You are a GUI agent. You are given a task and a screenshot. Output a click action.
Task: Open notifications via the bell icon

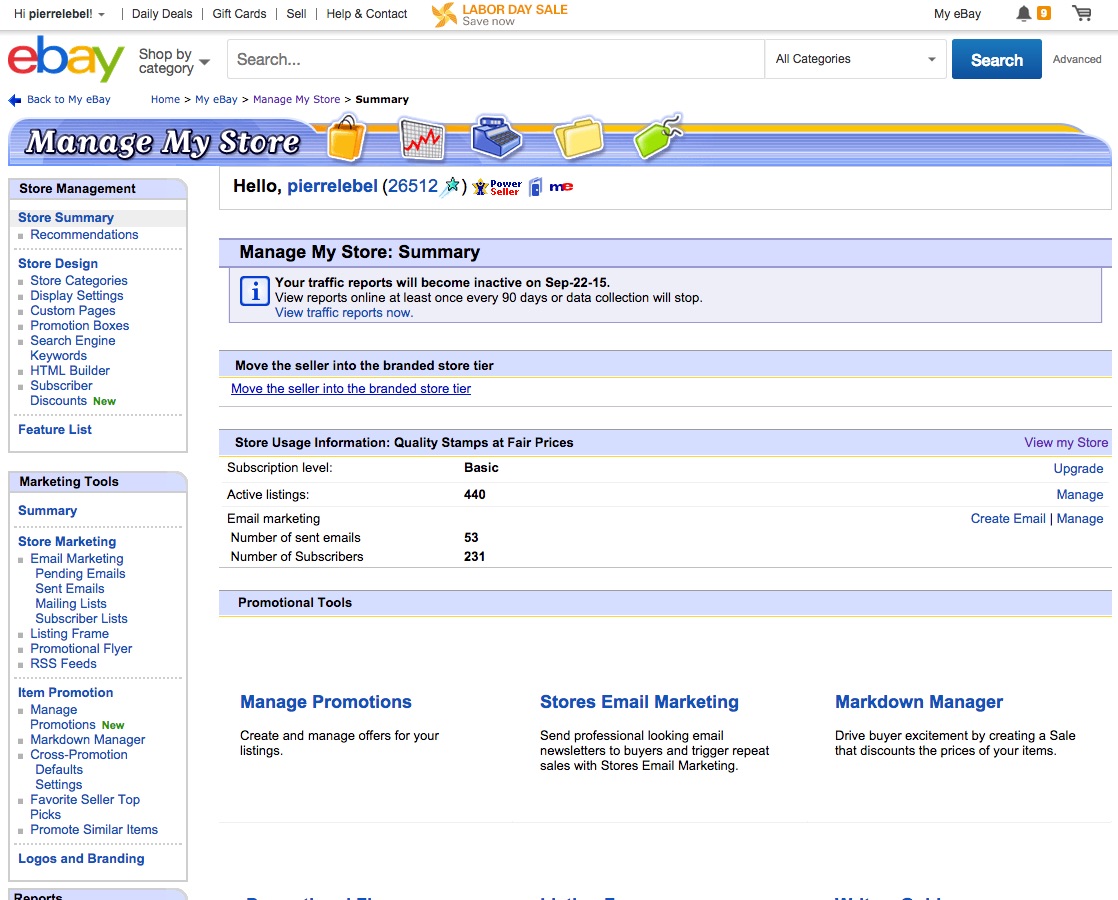pos(1022,14)
